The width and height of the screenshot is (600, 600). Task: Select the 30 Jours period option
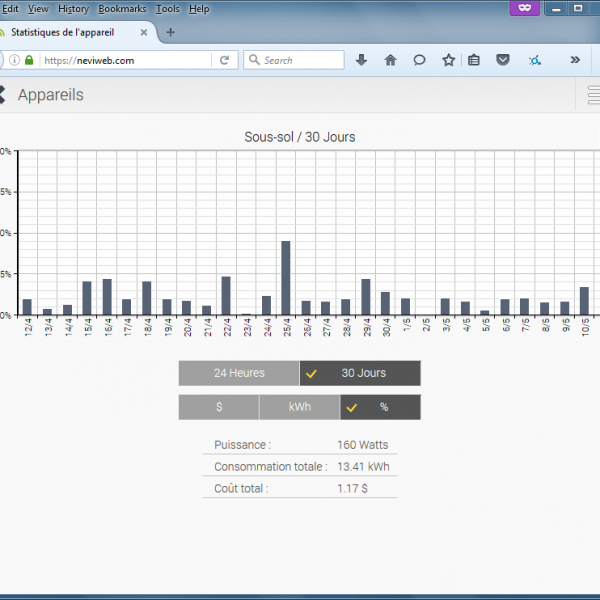coord(360,373)
